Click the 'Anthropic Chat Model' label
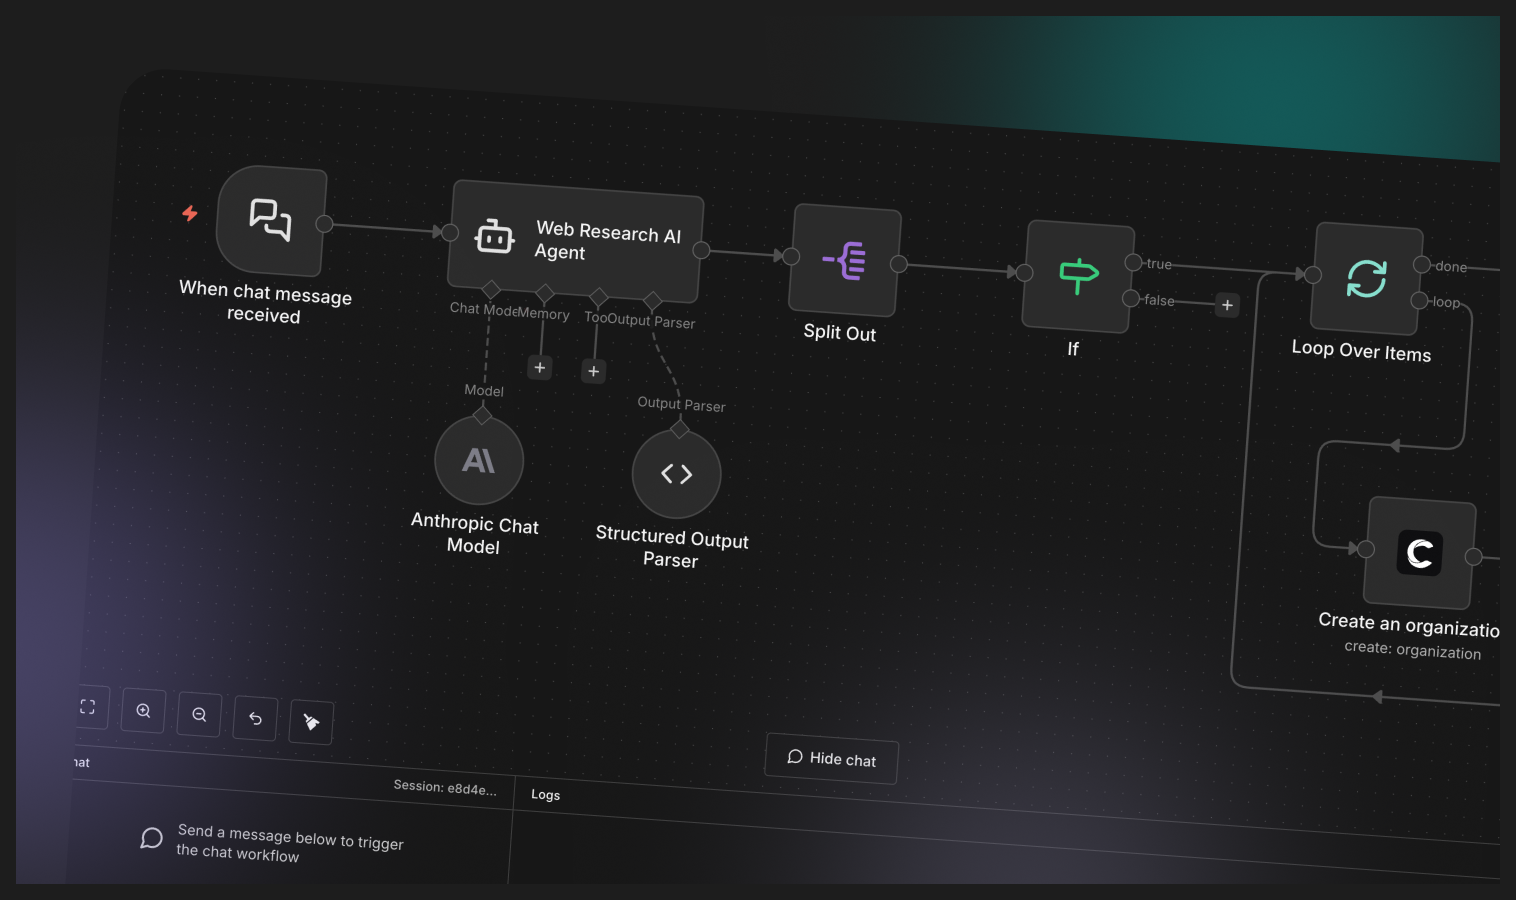1516x900 pixels. click(474, 534)
